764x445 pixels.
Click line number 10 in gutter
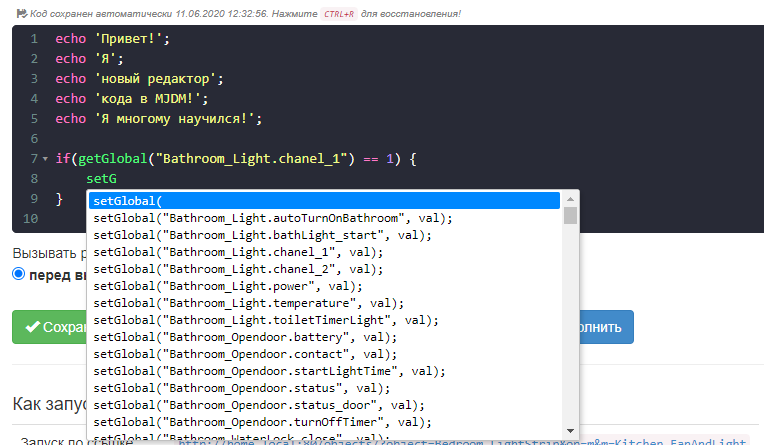pos(30,219)
